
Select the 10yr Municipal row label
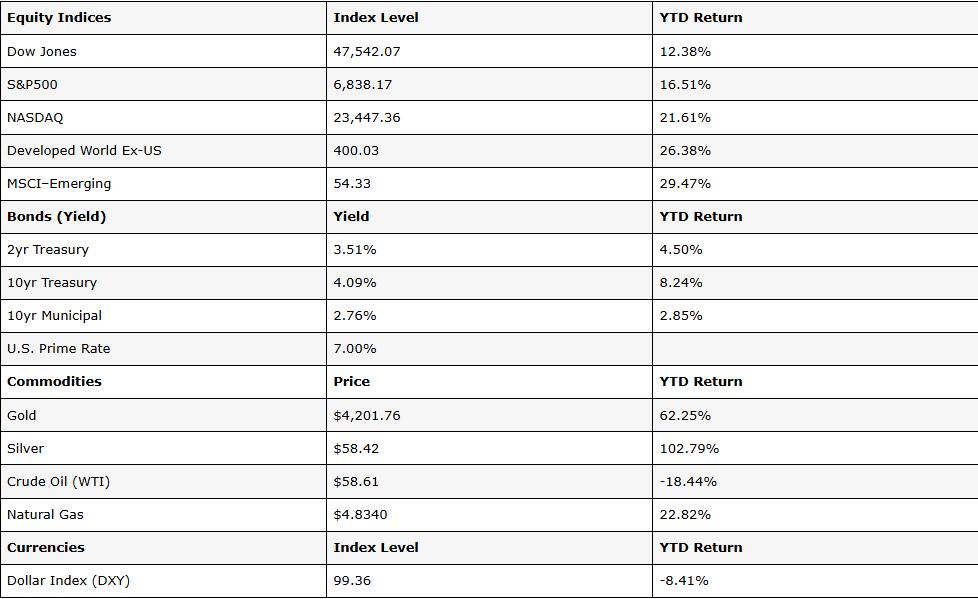(x=54, y=316)
